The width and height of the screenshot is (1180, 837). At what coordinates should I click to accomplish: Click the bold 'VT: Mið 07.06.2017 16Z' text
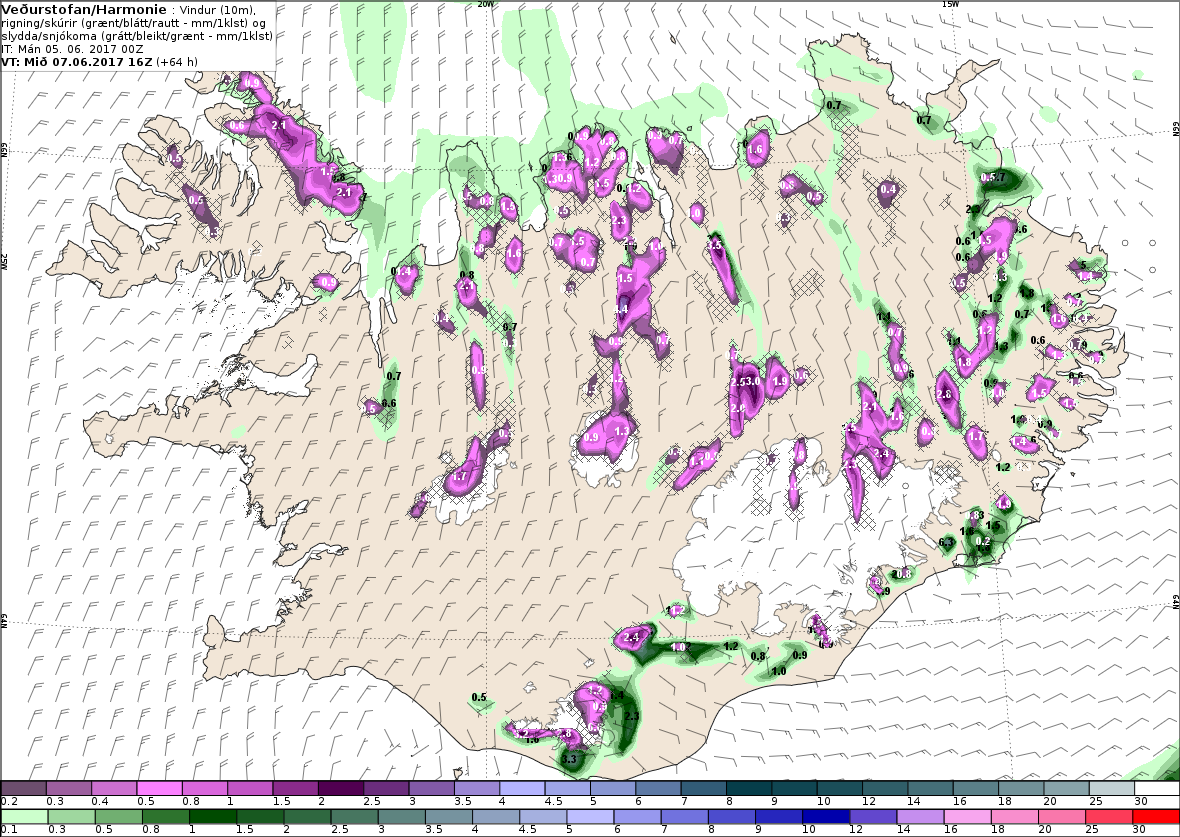point(77,62)
